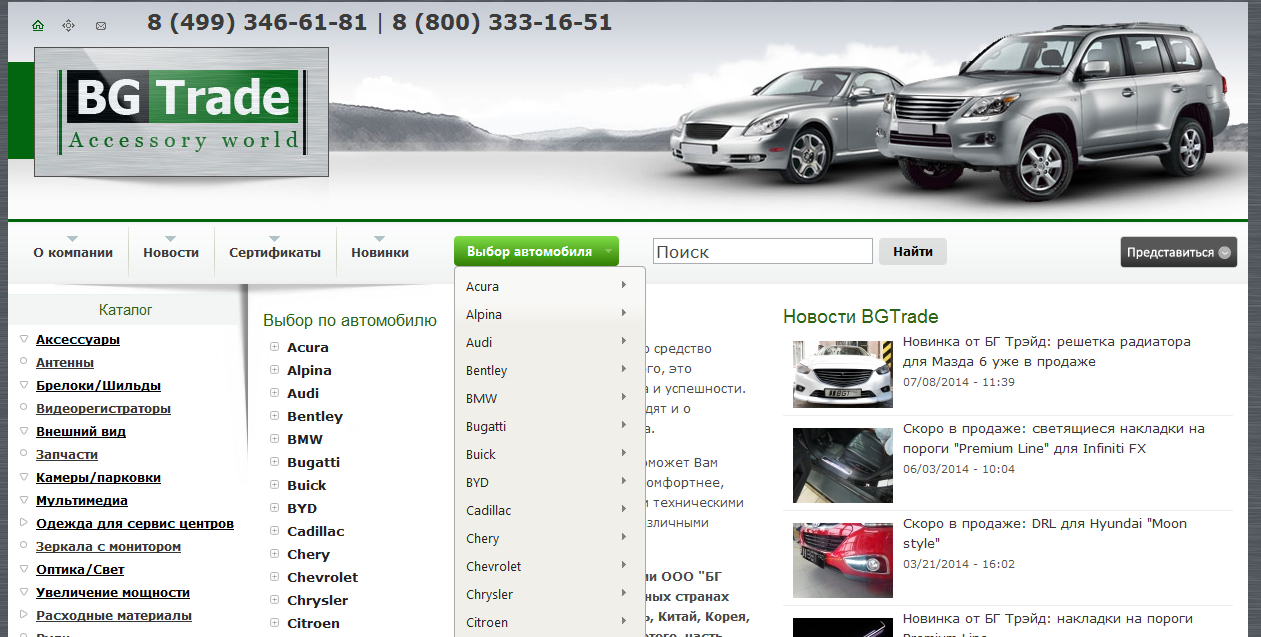This screenshot has height=637, width=1261.
Task: Open the Выбор автомобиля dropdown button
Action: coord(536,252)
